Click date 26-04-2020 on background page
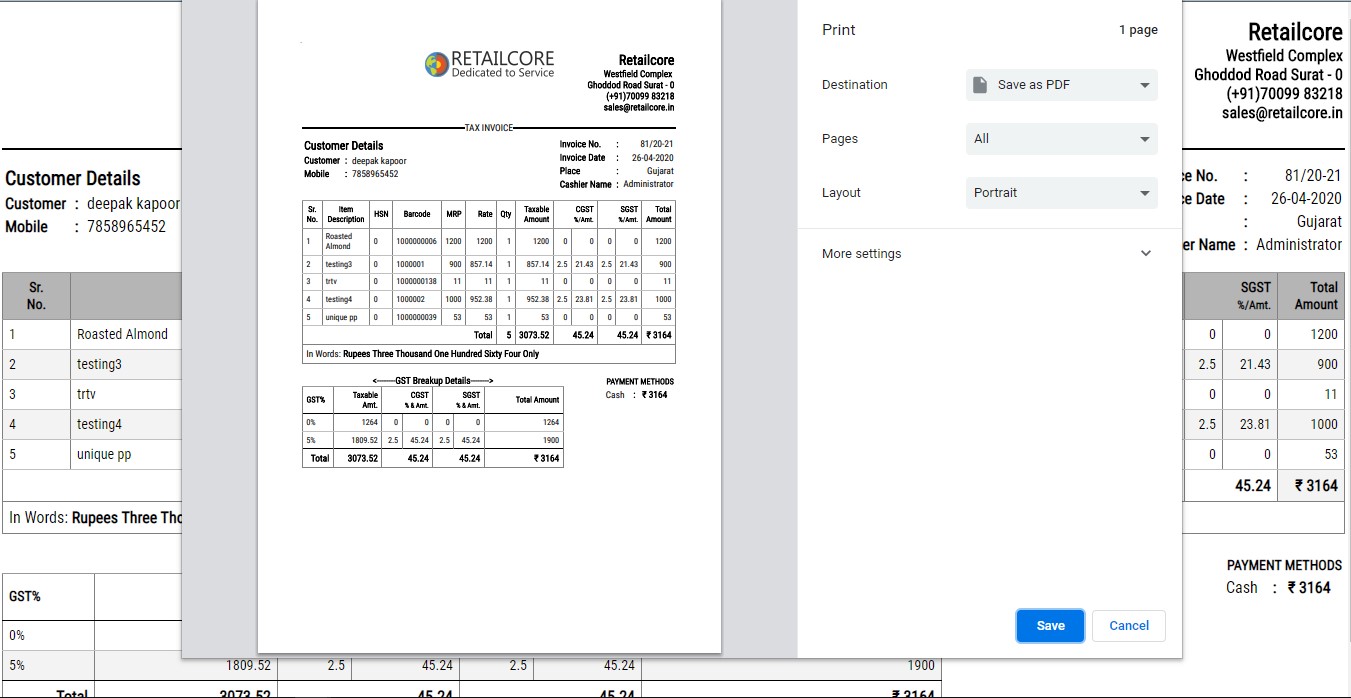This screenshot has width=1351, height=698. tap(1306, 199)
